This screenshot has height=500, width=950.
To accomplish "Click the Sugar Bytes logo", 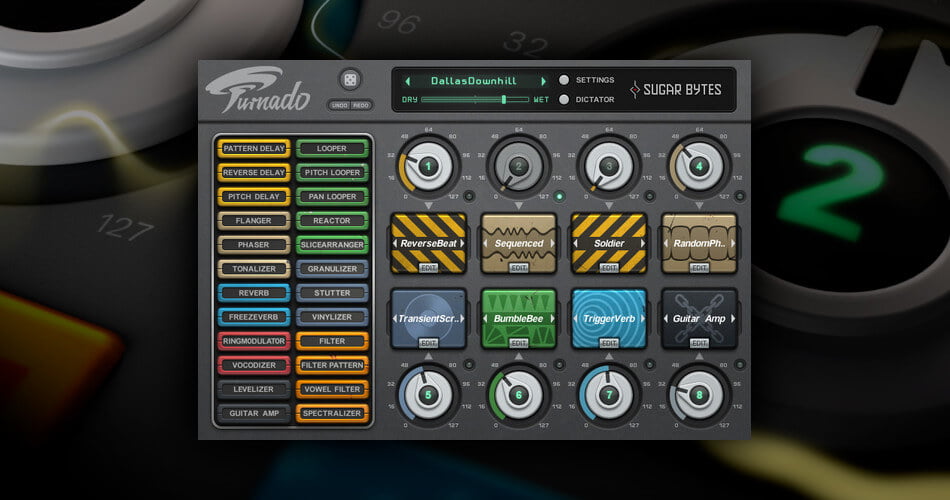I will (675, 90).
